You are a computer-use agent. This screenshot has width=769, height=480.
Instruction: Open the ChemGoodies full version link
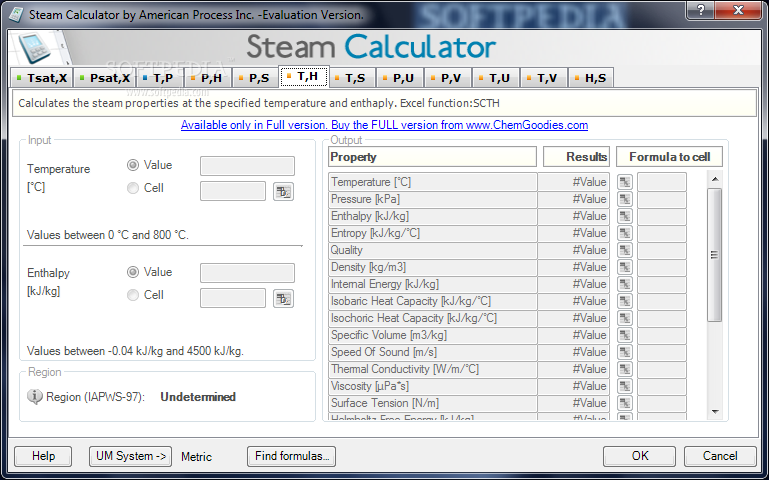coord(384,125)
